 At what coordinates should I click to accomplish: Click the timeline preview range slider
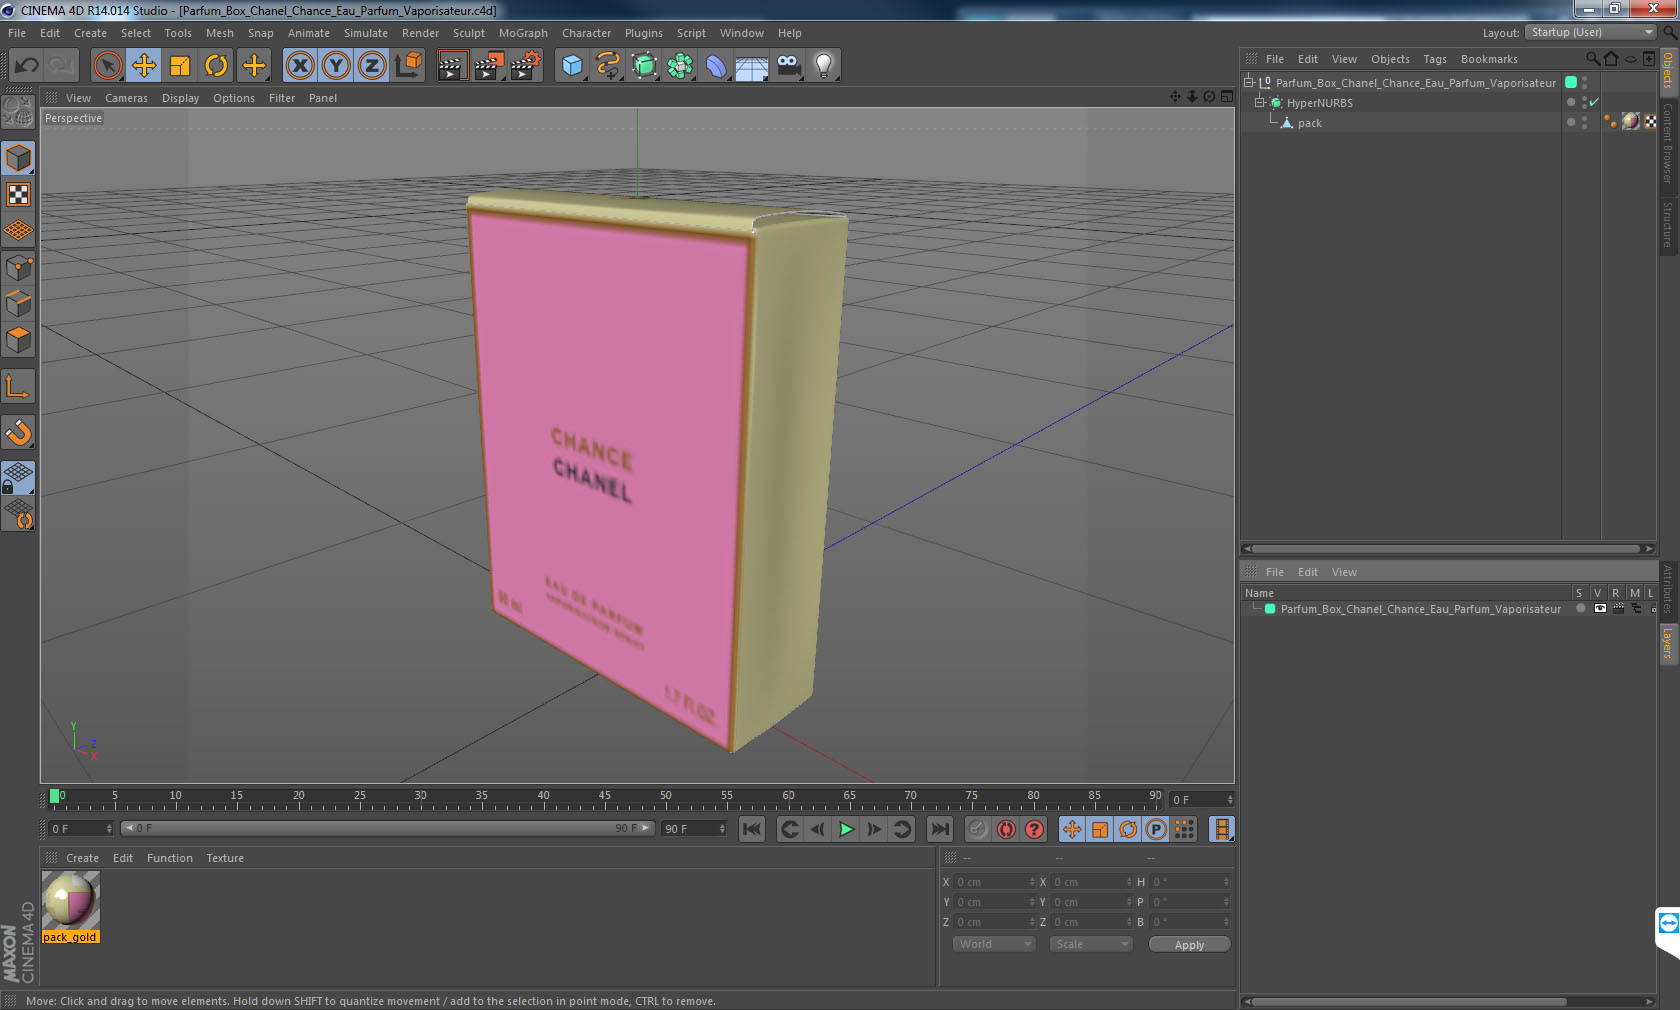click(387, 828)
